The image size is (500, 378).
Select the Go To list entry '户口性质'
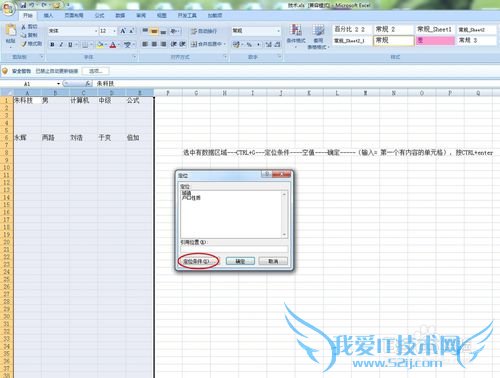(191, 198)
